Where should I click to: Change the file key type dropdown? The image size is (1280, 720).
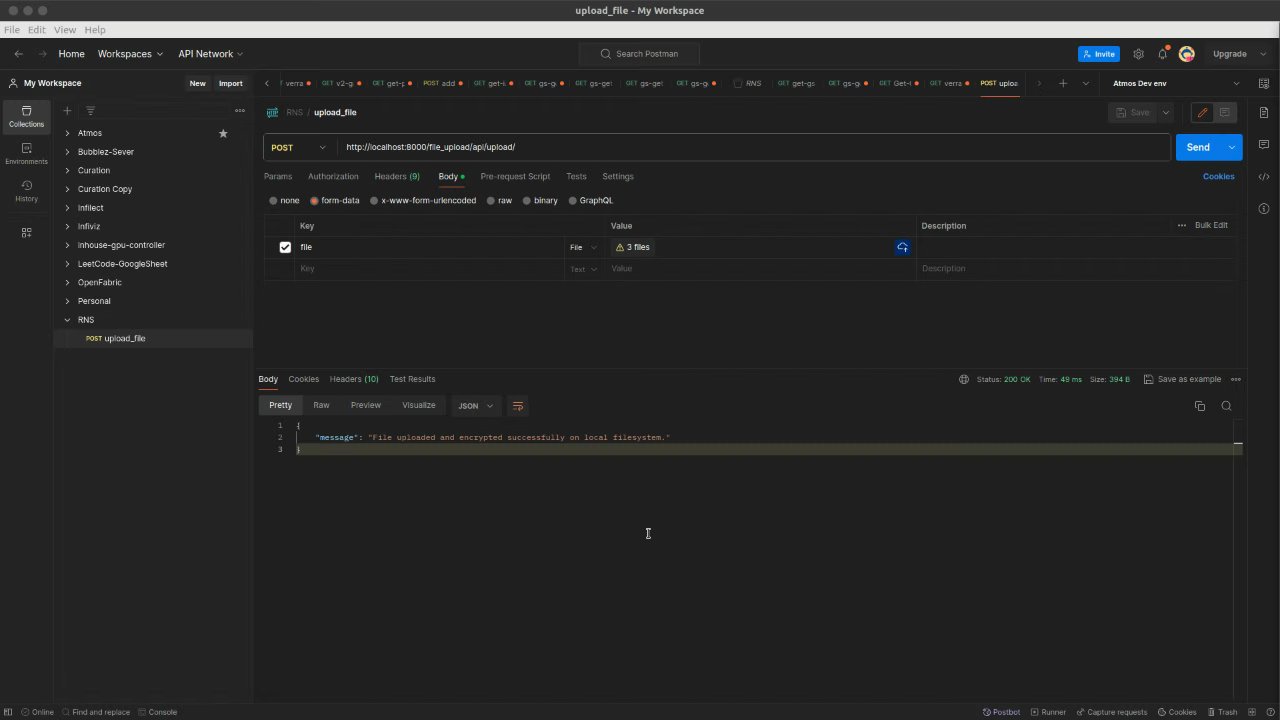click(583, 247)
